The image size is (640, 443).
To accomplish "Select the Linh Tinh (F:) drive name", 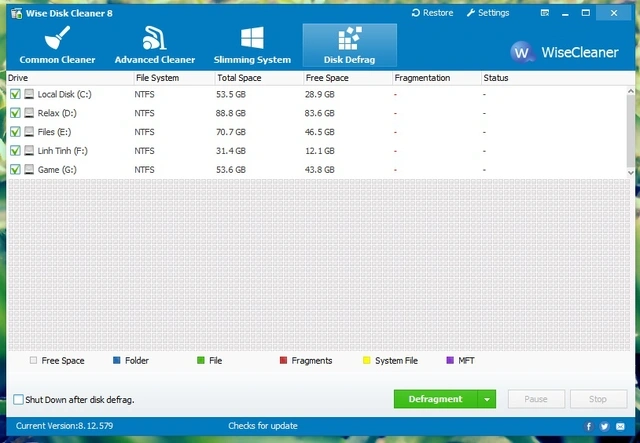I will (62, 151).
